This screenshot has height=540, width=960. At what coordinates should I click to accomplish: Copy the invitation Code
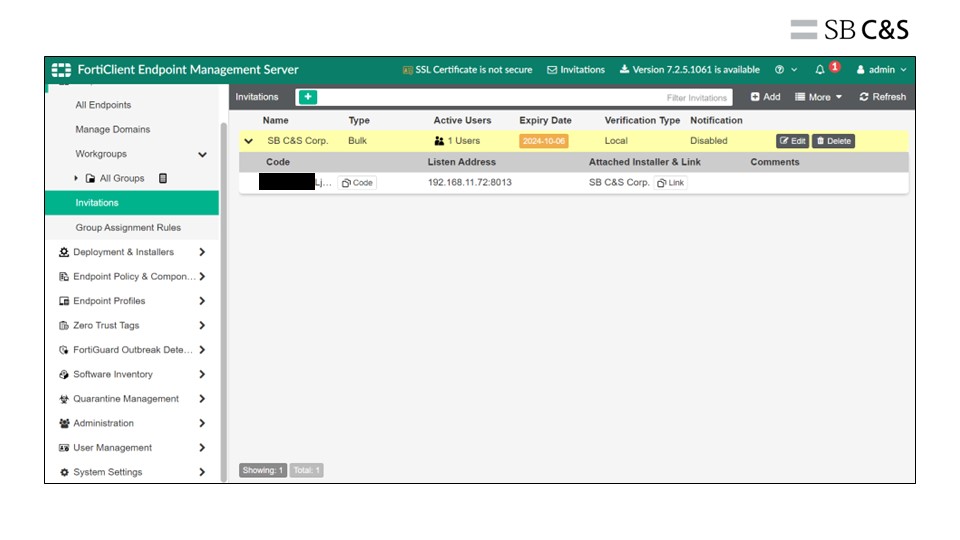[357, 182]
